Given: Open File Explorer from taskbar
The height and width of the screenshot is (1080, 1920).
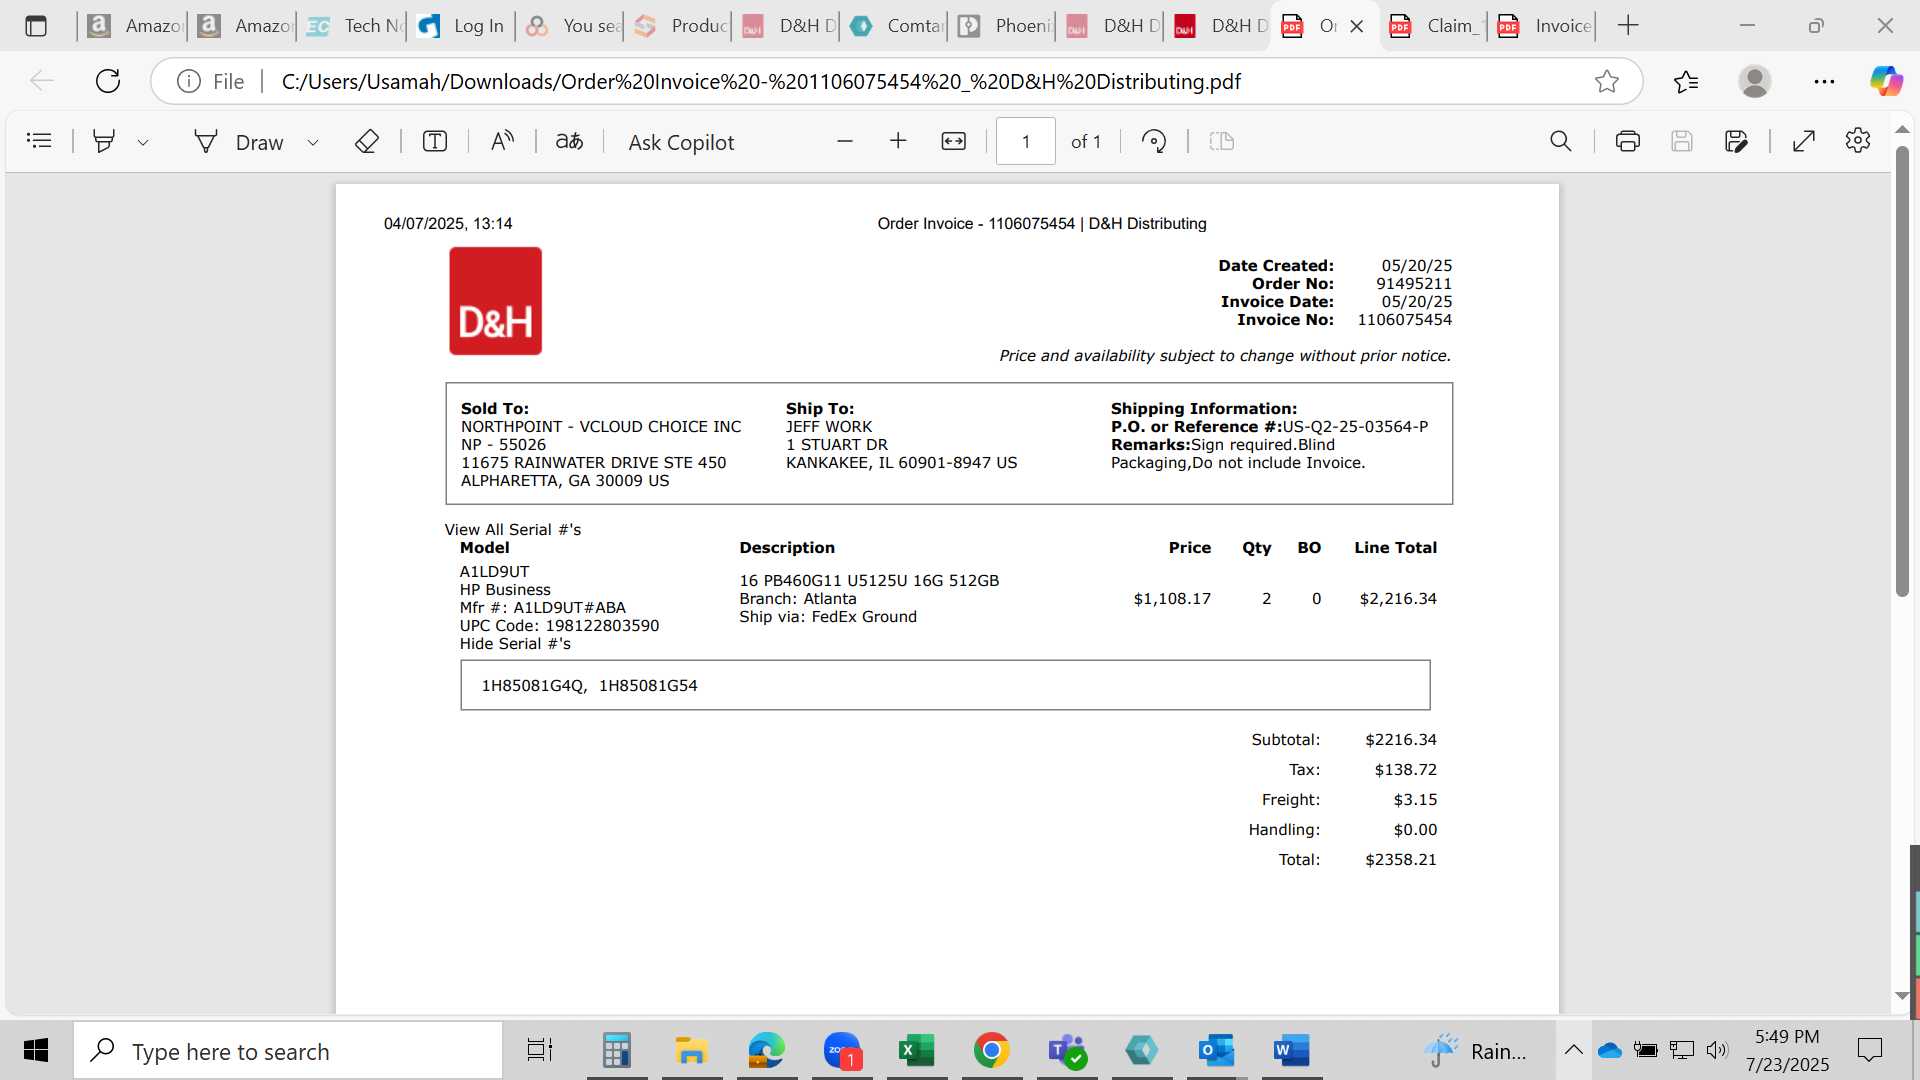Looking at the screenshot, I should (x=691, y=1050).
